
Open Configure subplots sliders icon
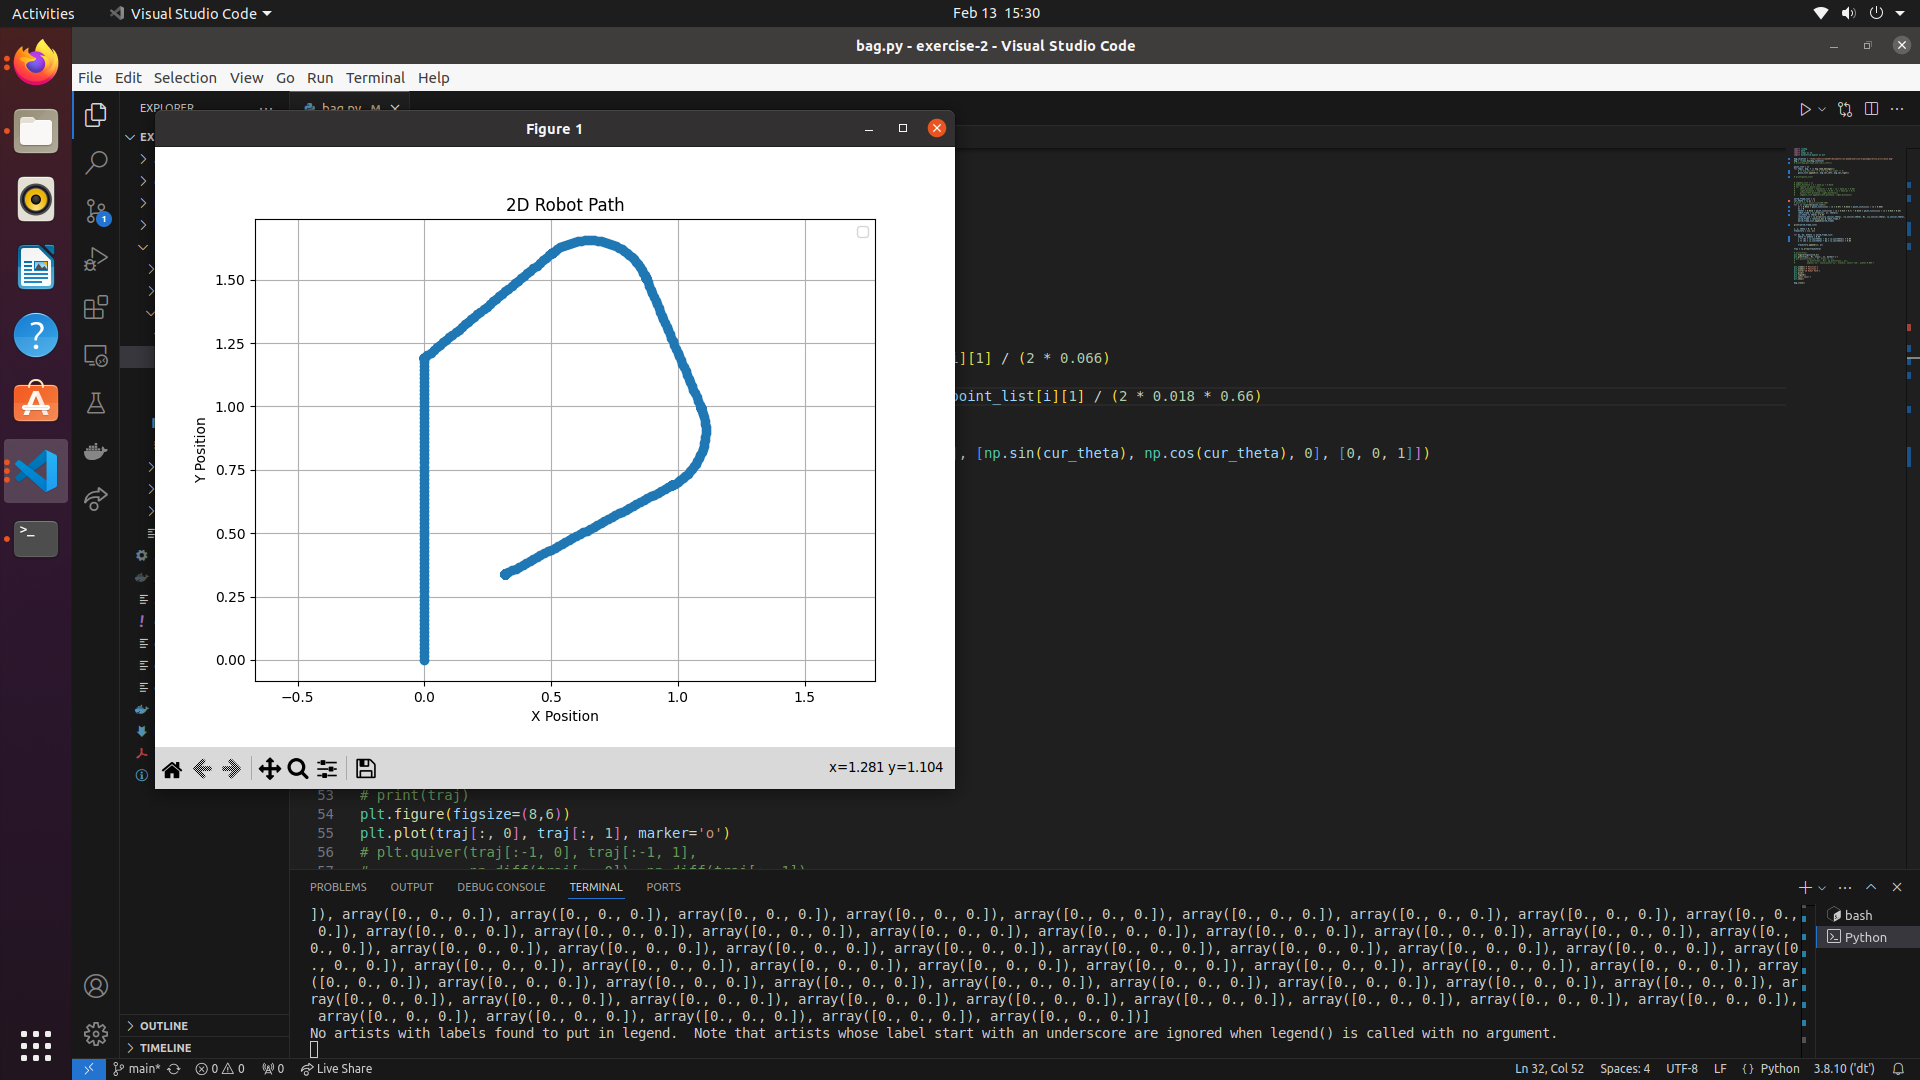click(x=327, y=769)
